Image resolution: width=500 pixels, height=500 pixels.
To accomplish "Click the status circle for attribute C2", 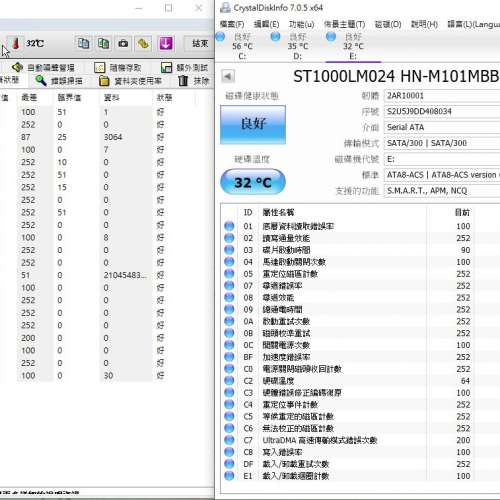I will pyautogui.click(x=229, y=381).
